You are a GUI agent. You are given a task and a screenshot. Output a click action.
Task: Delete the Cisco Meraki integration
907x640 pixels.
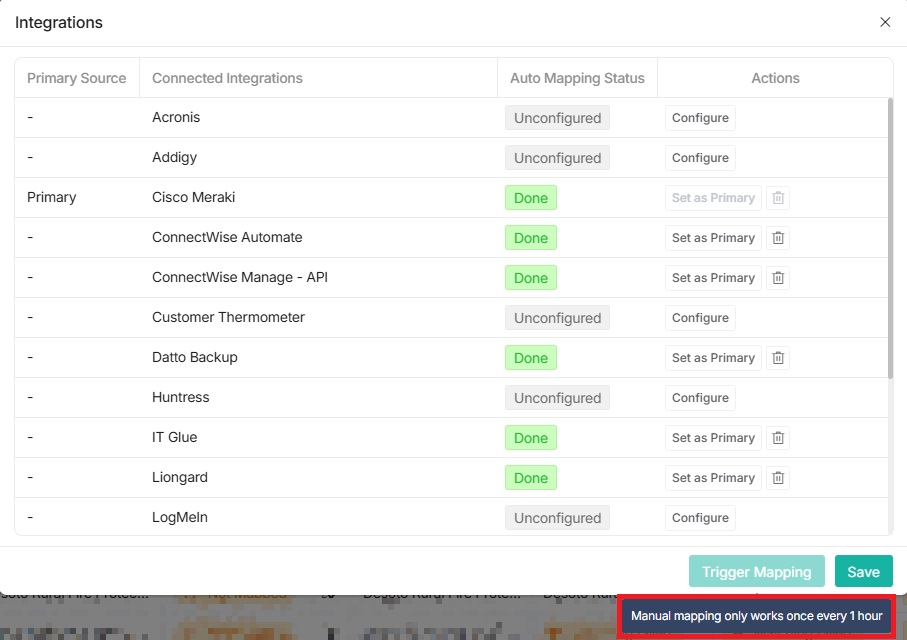(x=778, y=198)
